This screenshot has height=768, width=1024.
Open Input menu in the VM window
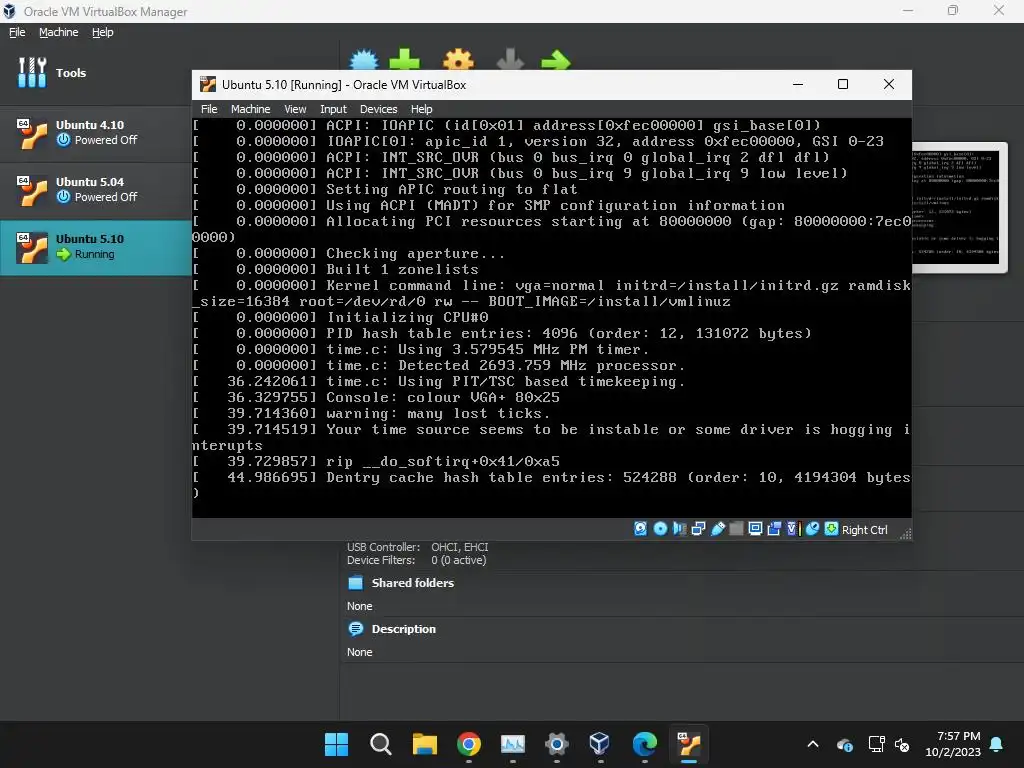tap(333, 109)
